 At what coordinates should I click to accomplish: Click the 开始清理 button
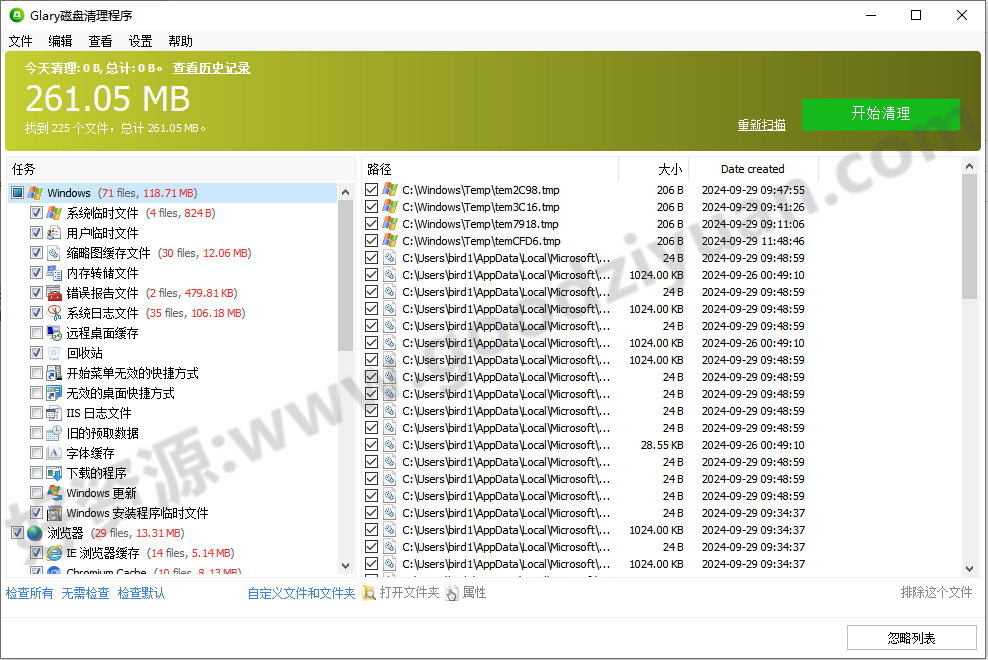pyautogui.click(x=881, y=114)
